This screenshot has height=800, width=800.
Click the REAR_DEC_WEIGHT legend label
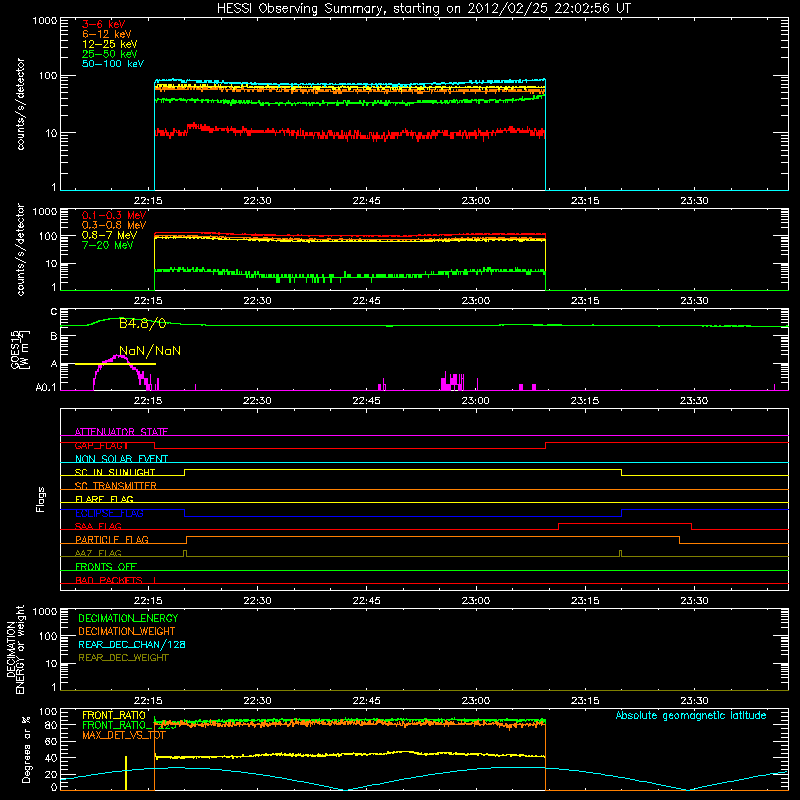coord(123,658)
